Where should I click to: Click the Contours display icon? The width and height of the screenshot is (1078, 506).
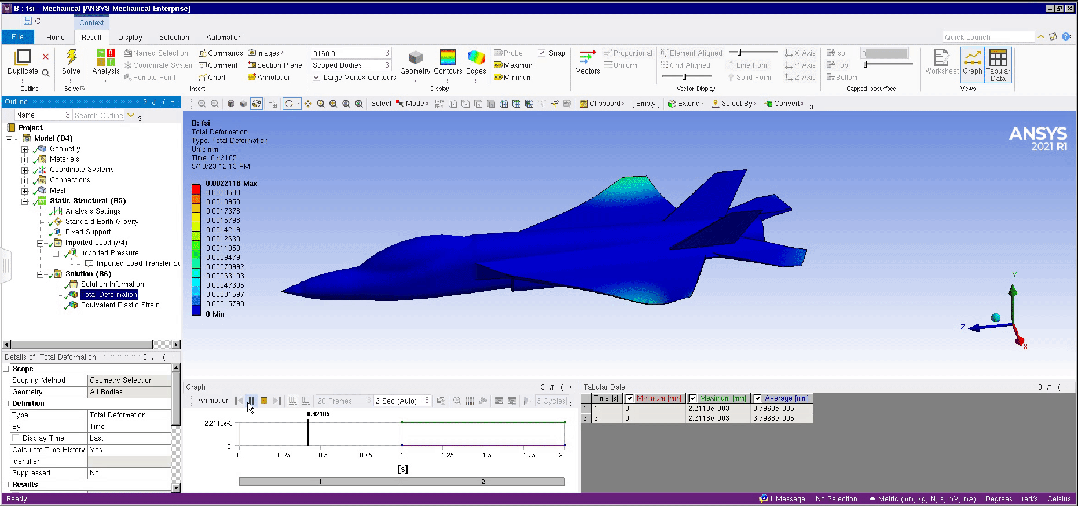(448, 57)
